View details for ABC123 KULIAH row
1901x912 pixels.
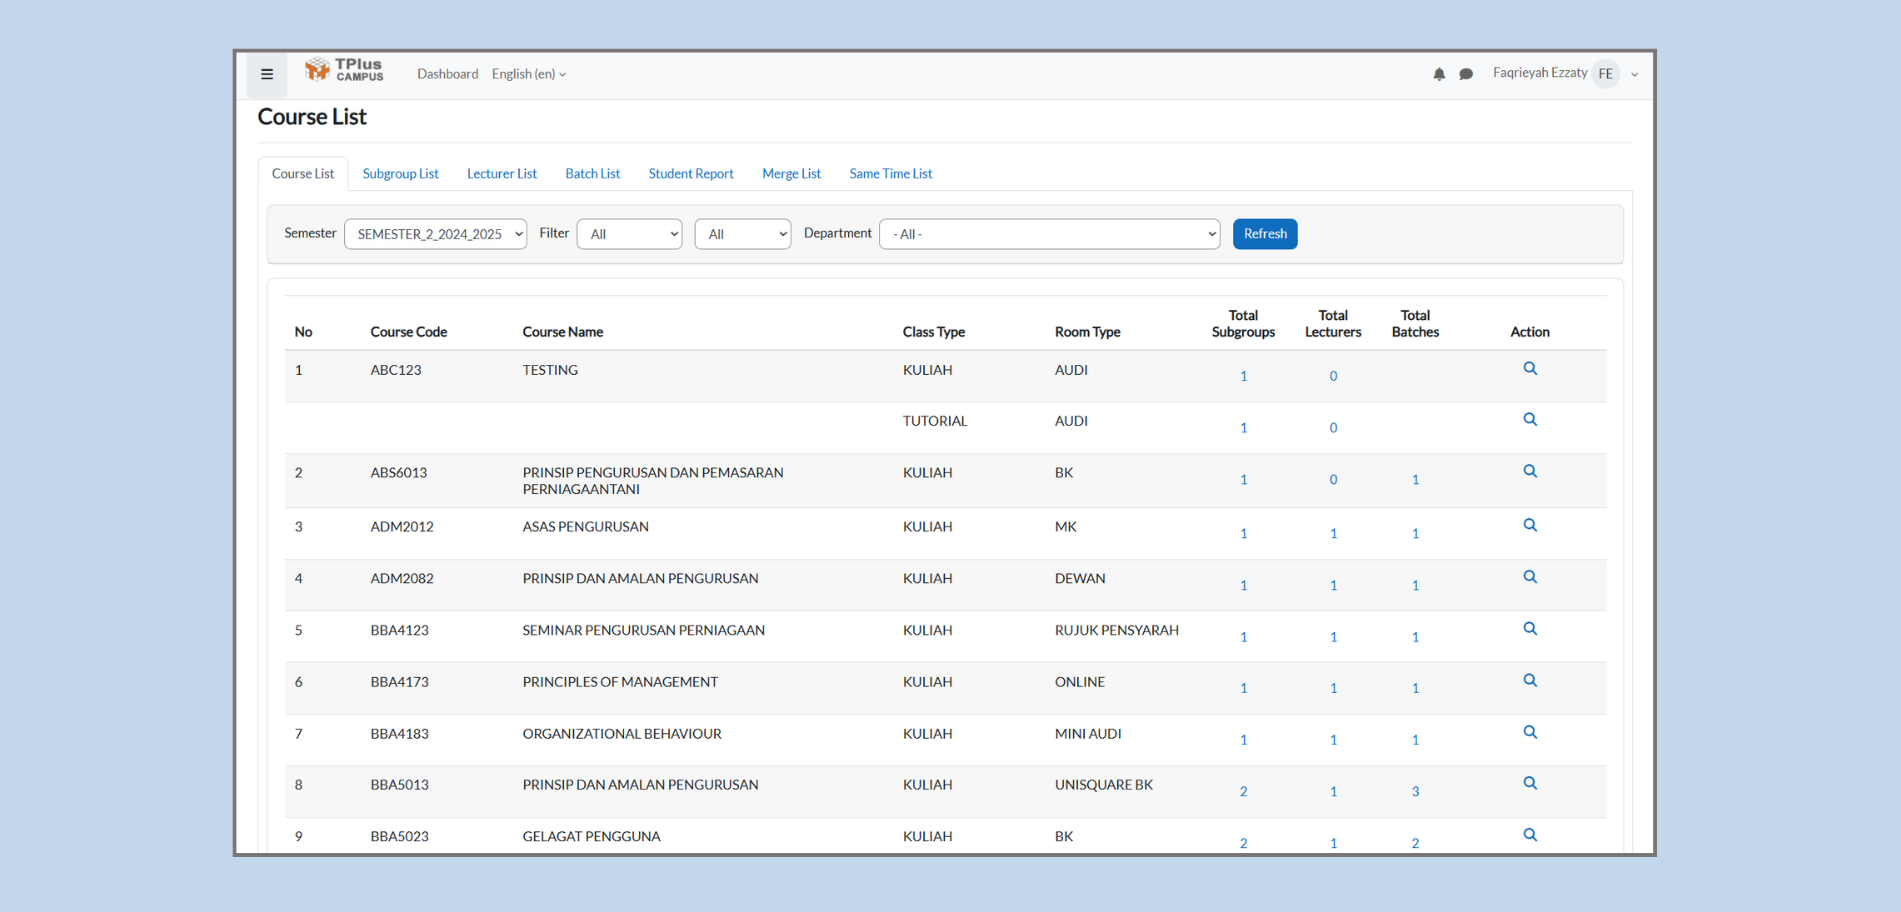click(x=1530, y=369)
